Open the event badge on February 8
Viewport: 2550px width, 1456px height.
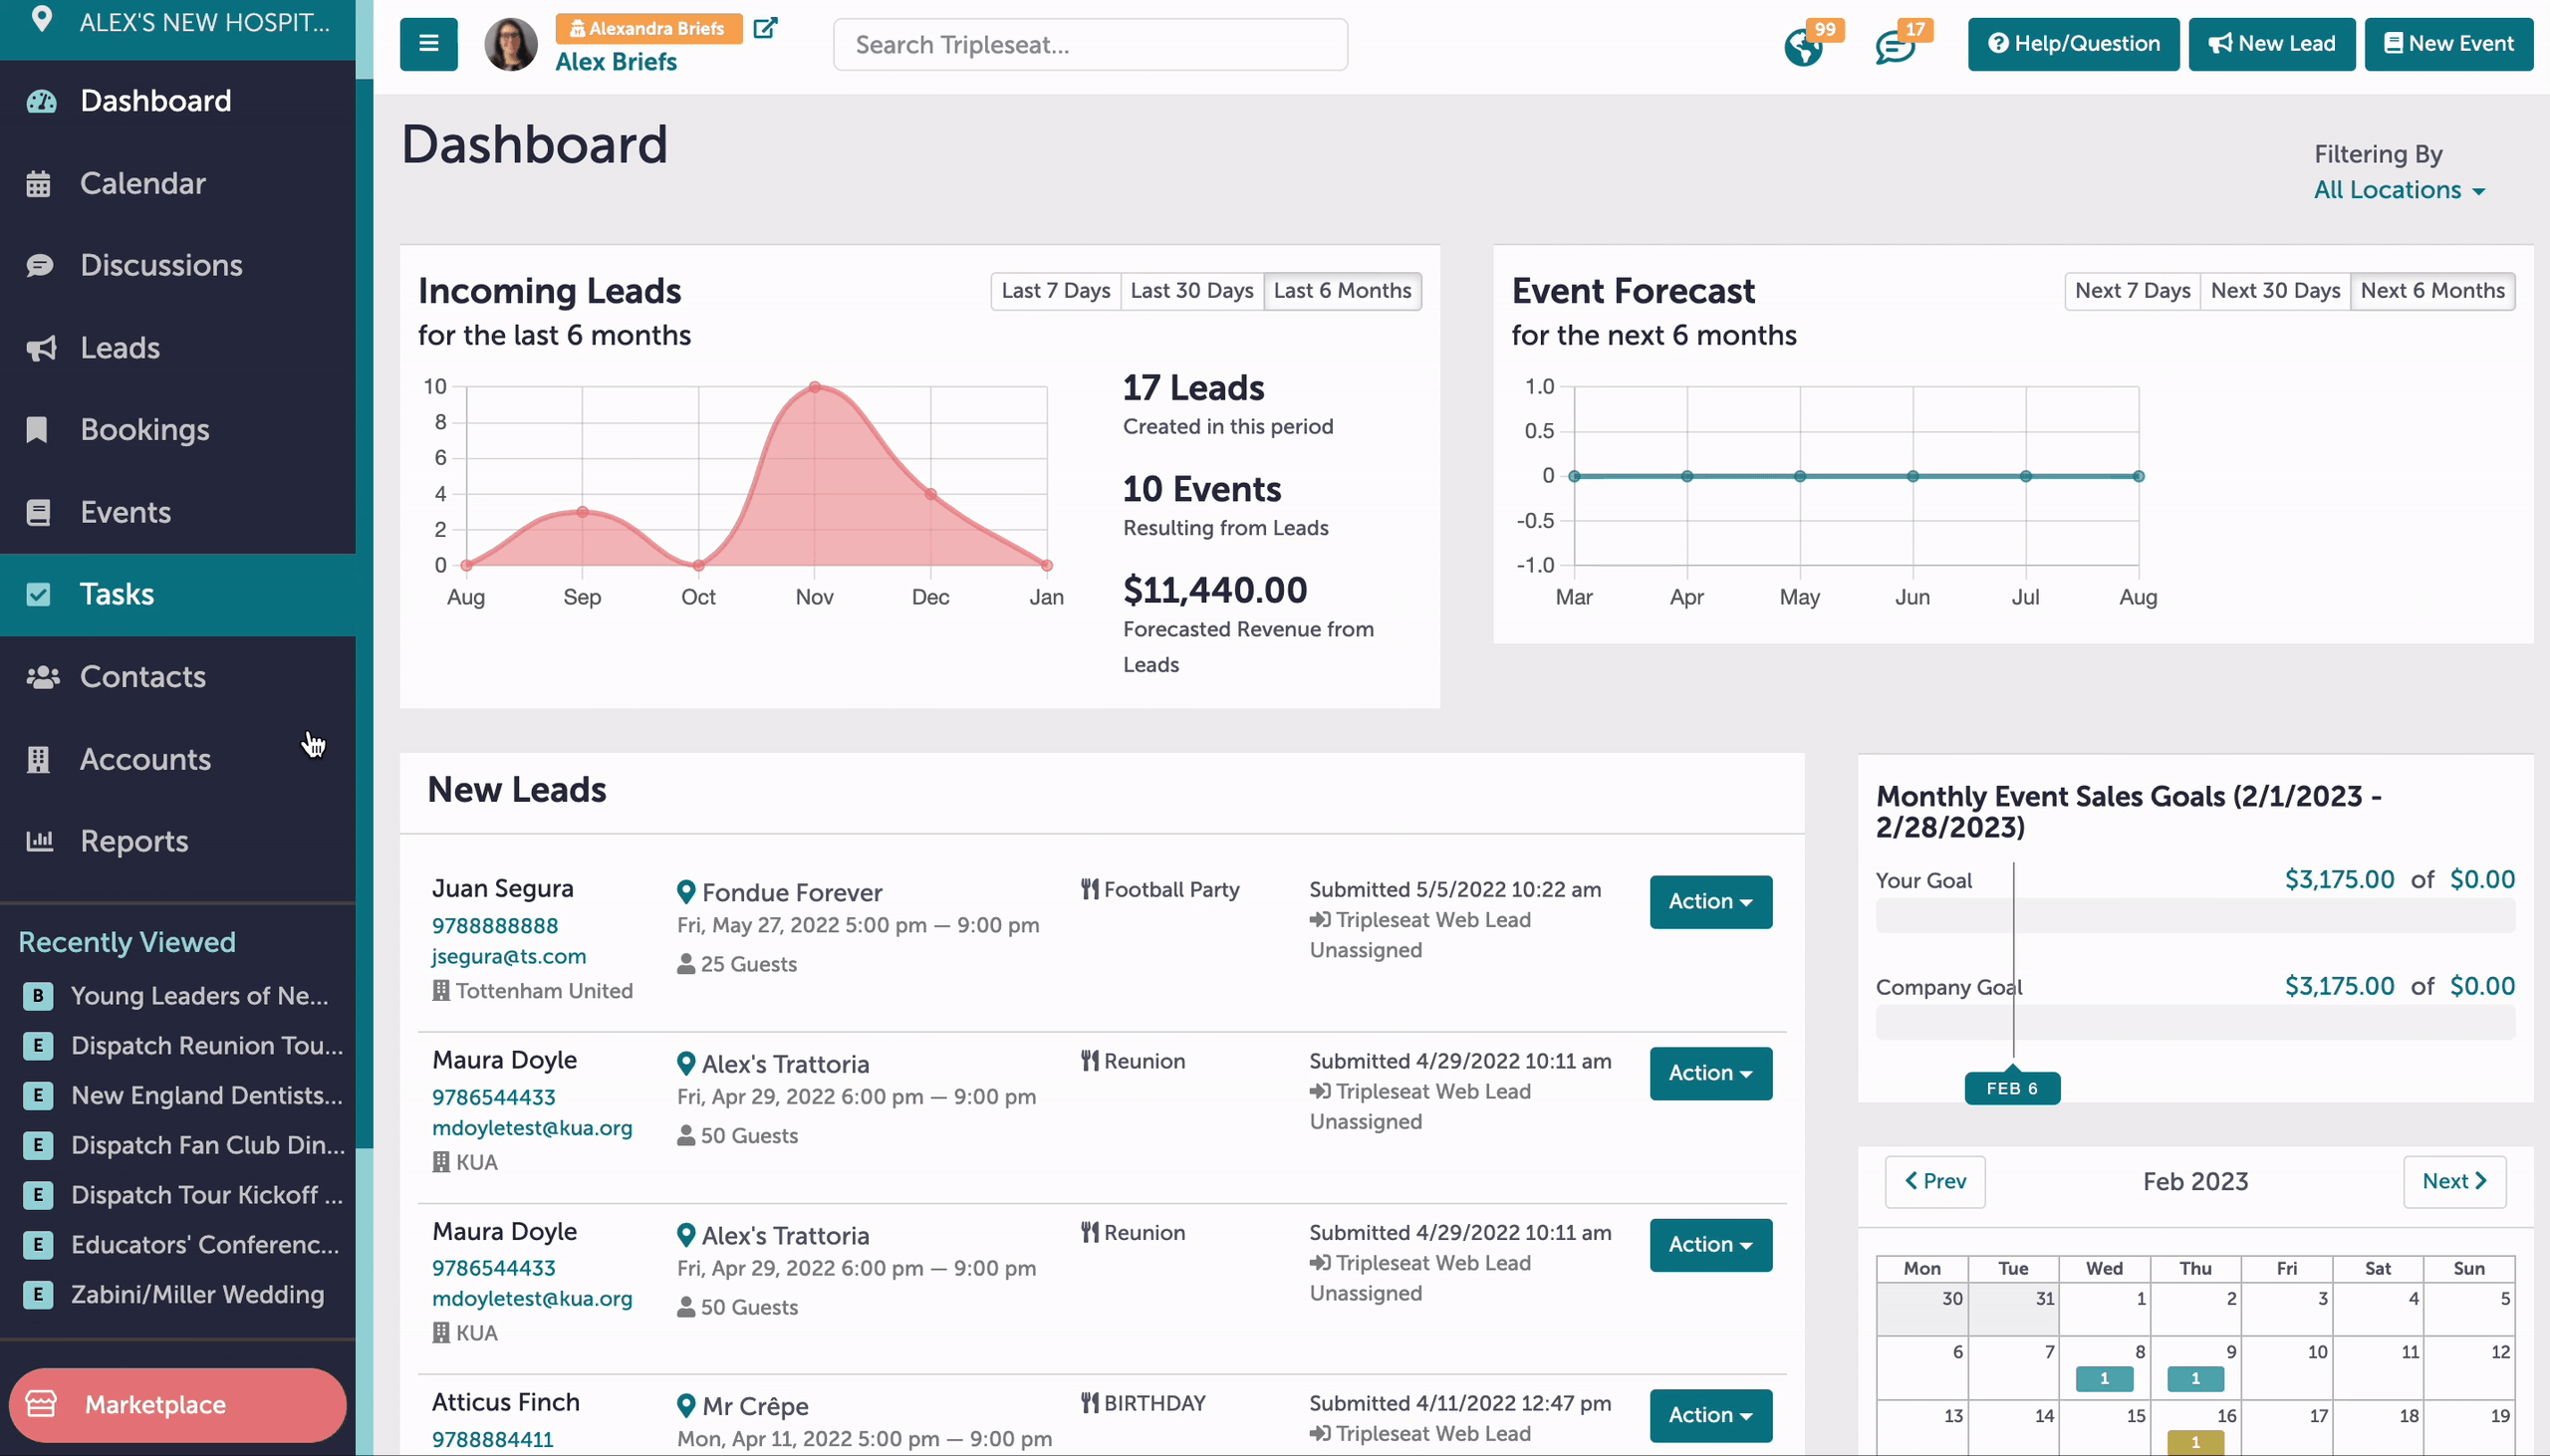[x=2104, y=1379]
